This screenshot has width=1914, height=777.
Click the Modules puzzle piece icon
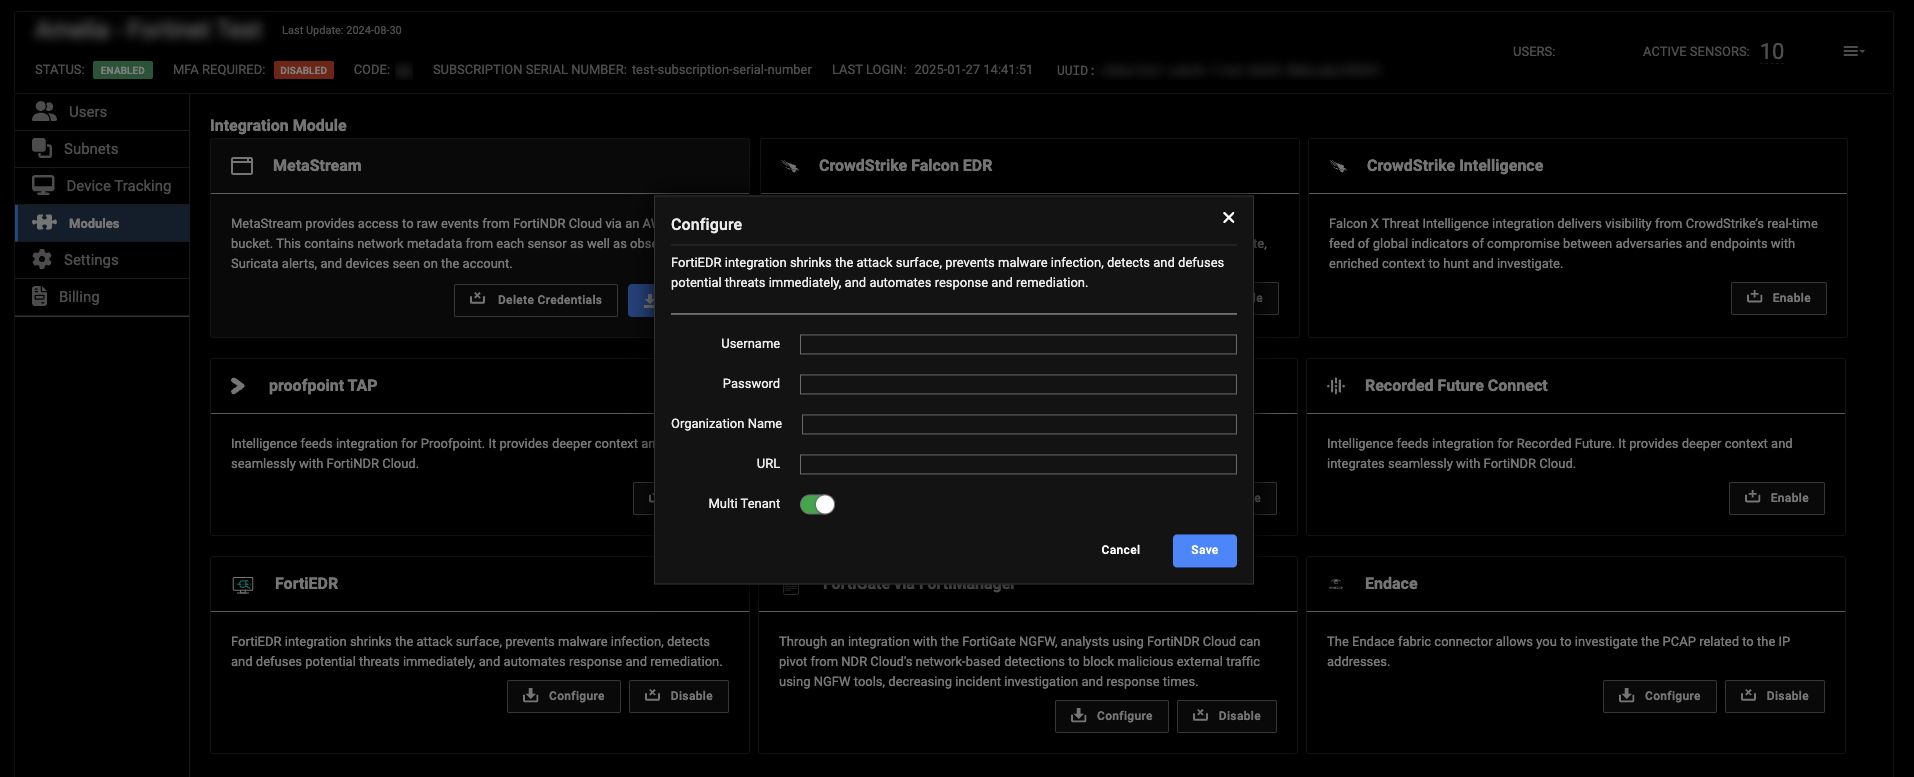(x=45, y=223)
